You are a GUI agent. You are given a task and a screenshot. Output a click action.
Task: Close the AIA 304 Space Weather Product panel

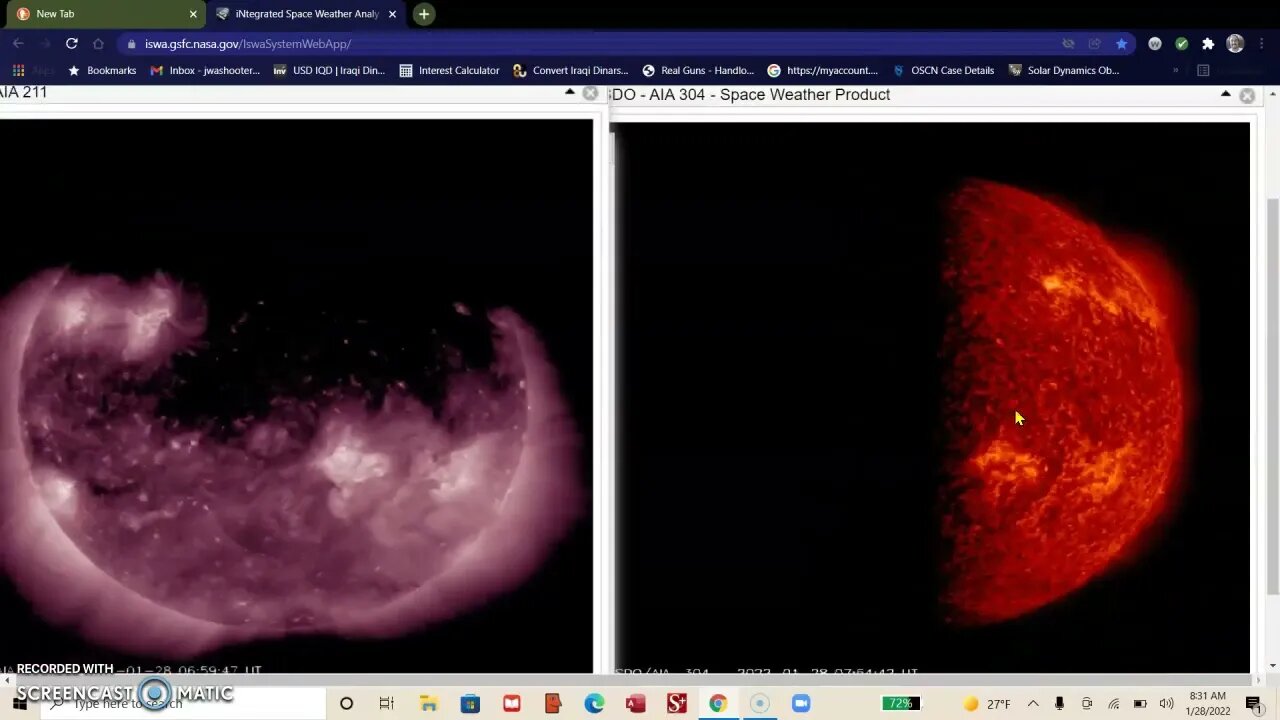pyautogui.click(x=1247, y=96)
